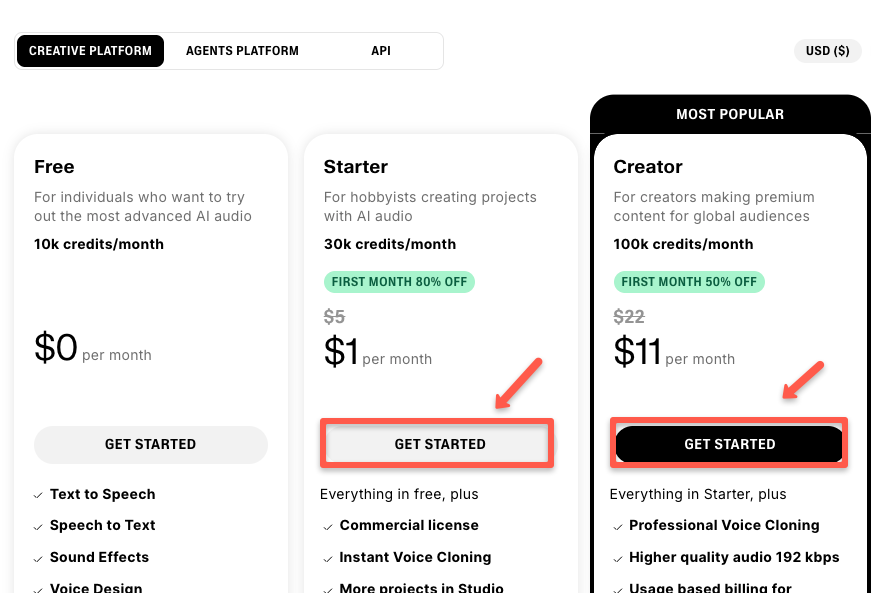Select the Creative Platform toggle option
Screen dimensions: 871x593
click(x=90, y=50)
